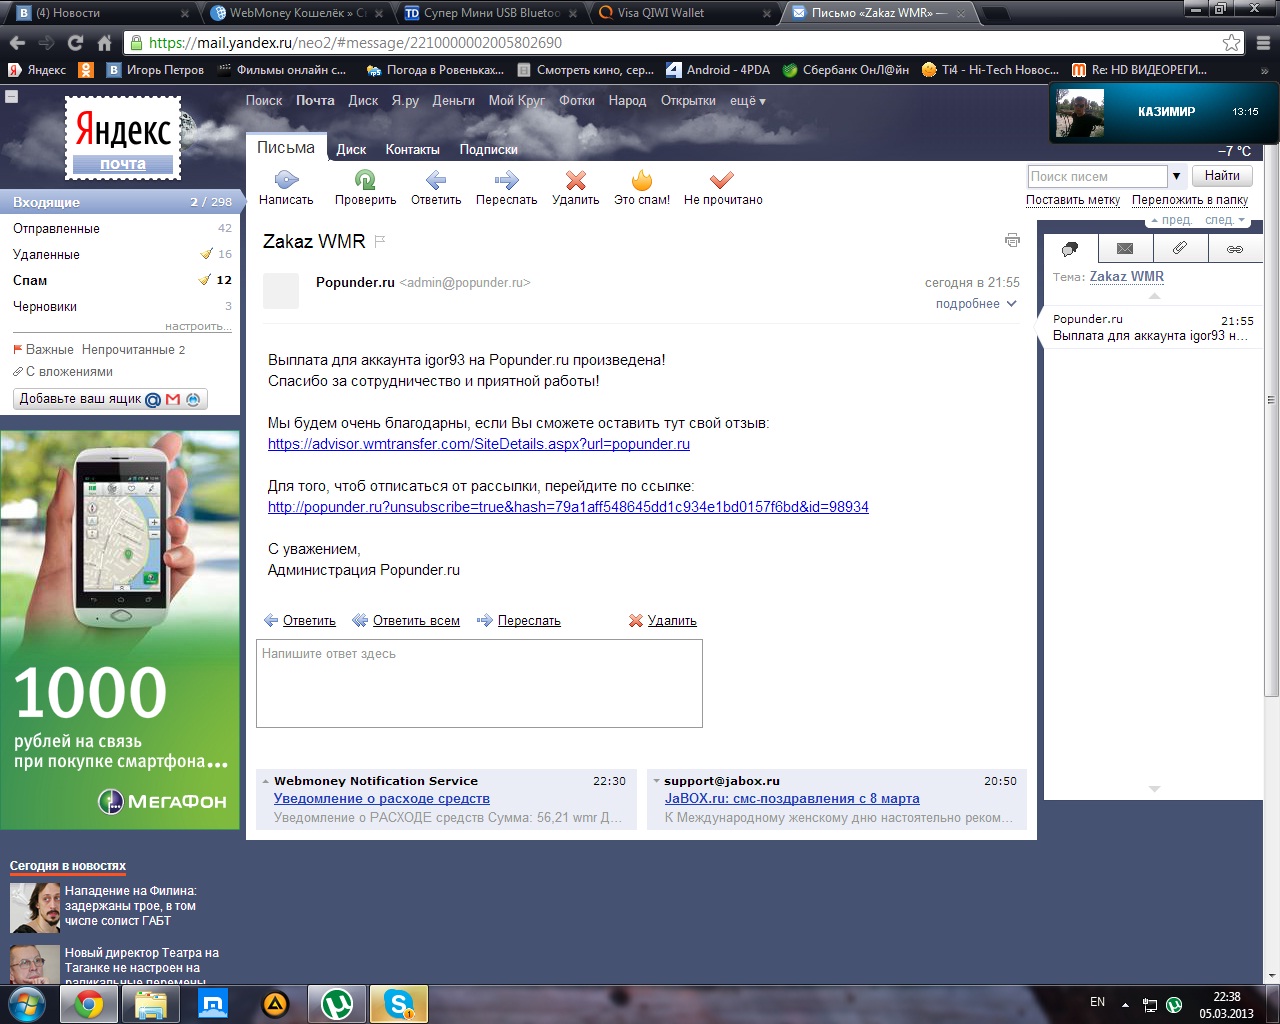Toggle the flag beside Zakaz WMR subject
The image size is (1280, 1024).
tap(380, 241)
